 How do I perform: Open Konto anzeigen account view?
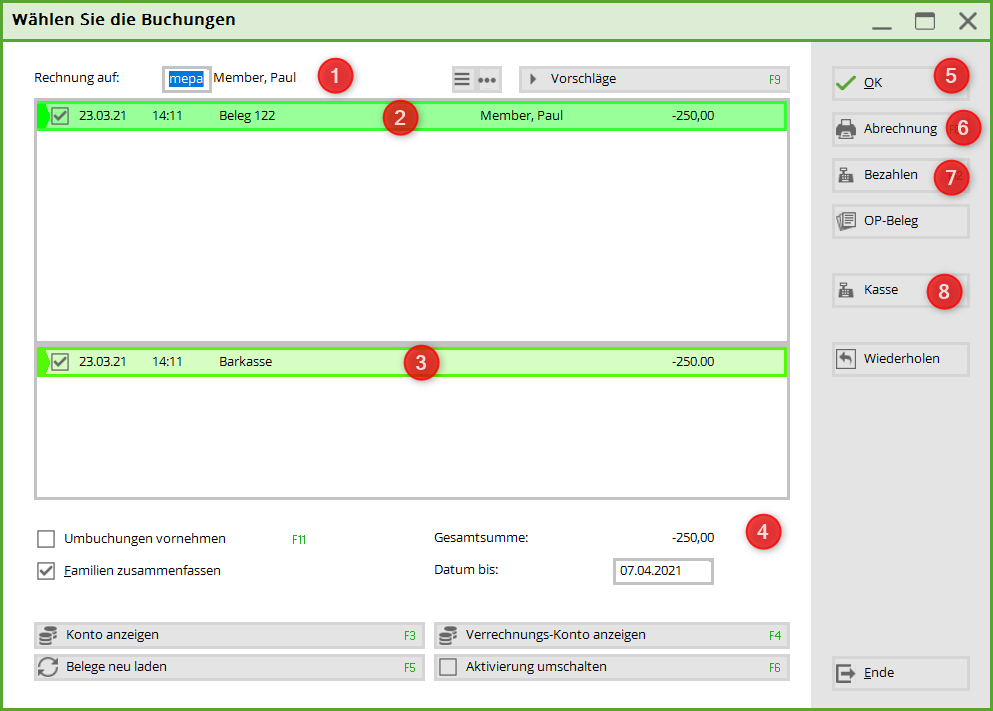(229, 635)
